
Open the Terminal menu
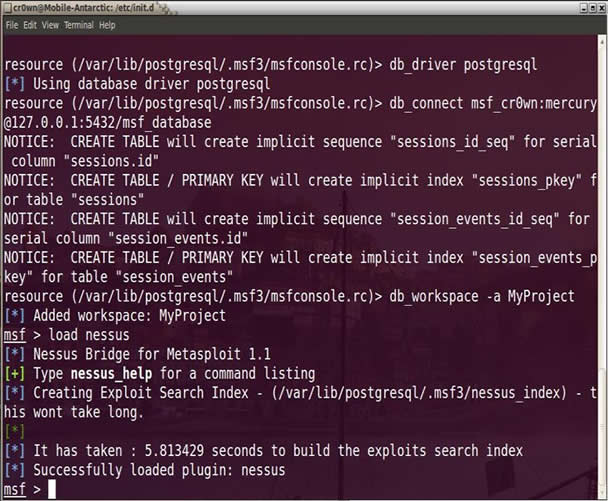[79, 25]
